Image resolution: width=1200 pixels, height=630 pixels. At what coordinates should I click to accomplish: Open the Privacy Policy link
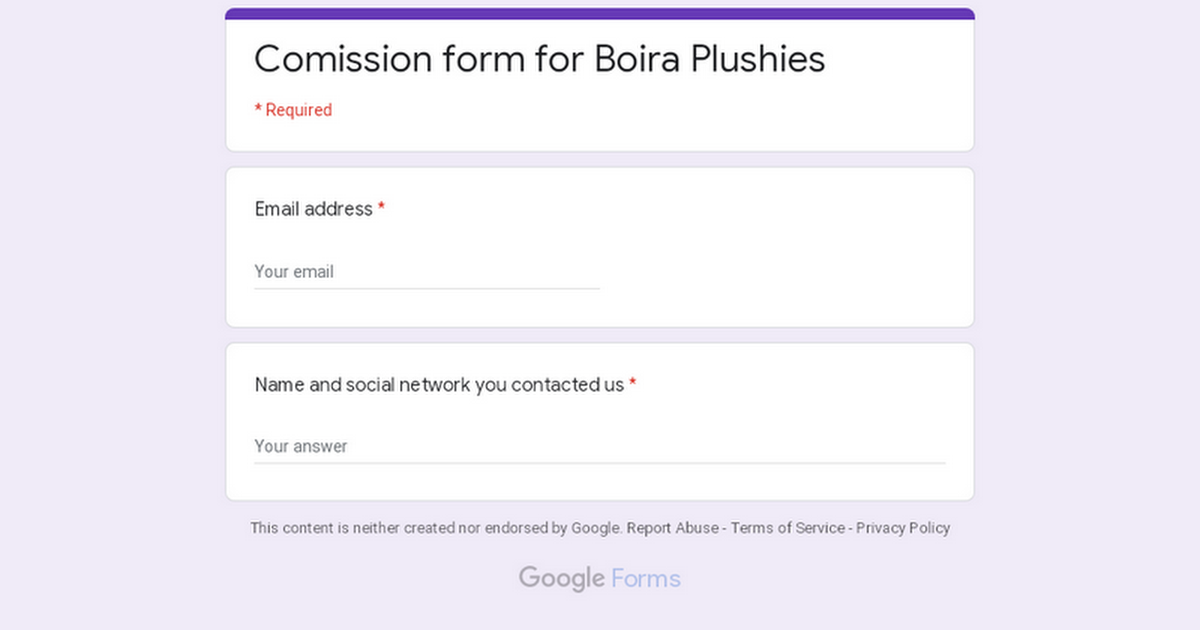point(903,528)
